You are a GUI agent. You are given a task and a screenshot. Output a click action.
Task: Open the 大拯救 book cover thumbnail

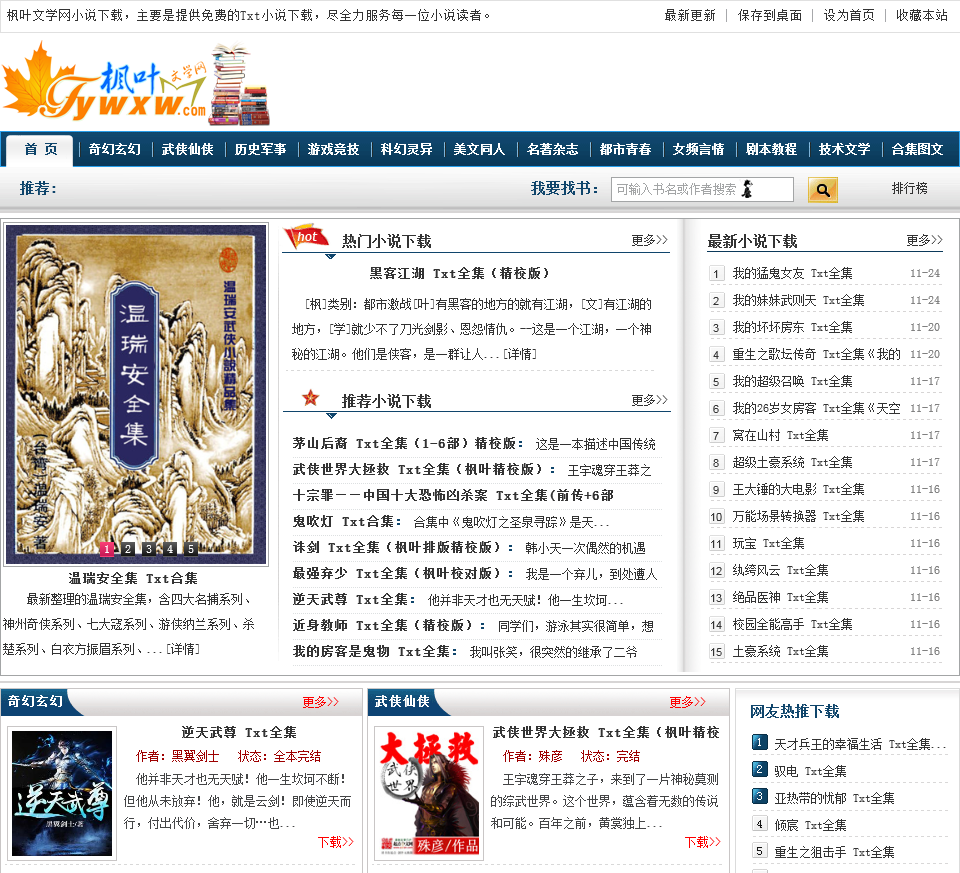429,793
